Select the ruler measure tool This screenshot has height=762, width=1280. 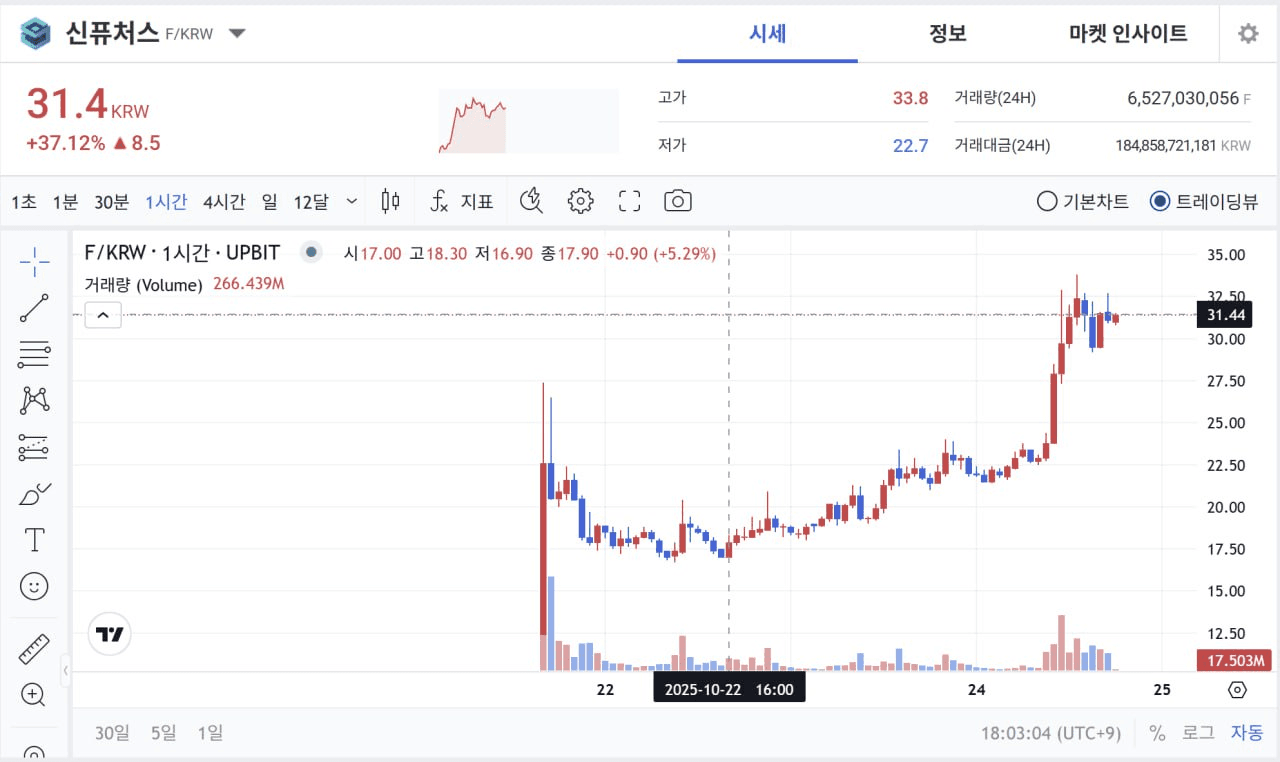[x=34, y=649]
